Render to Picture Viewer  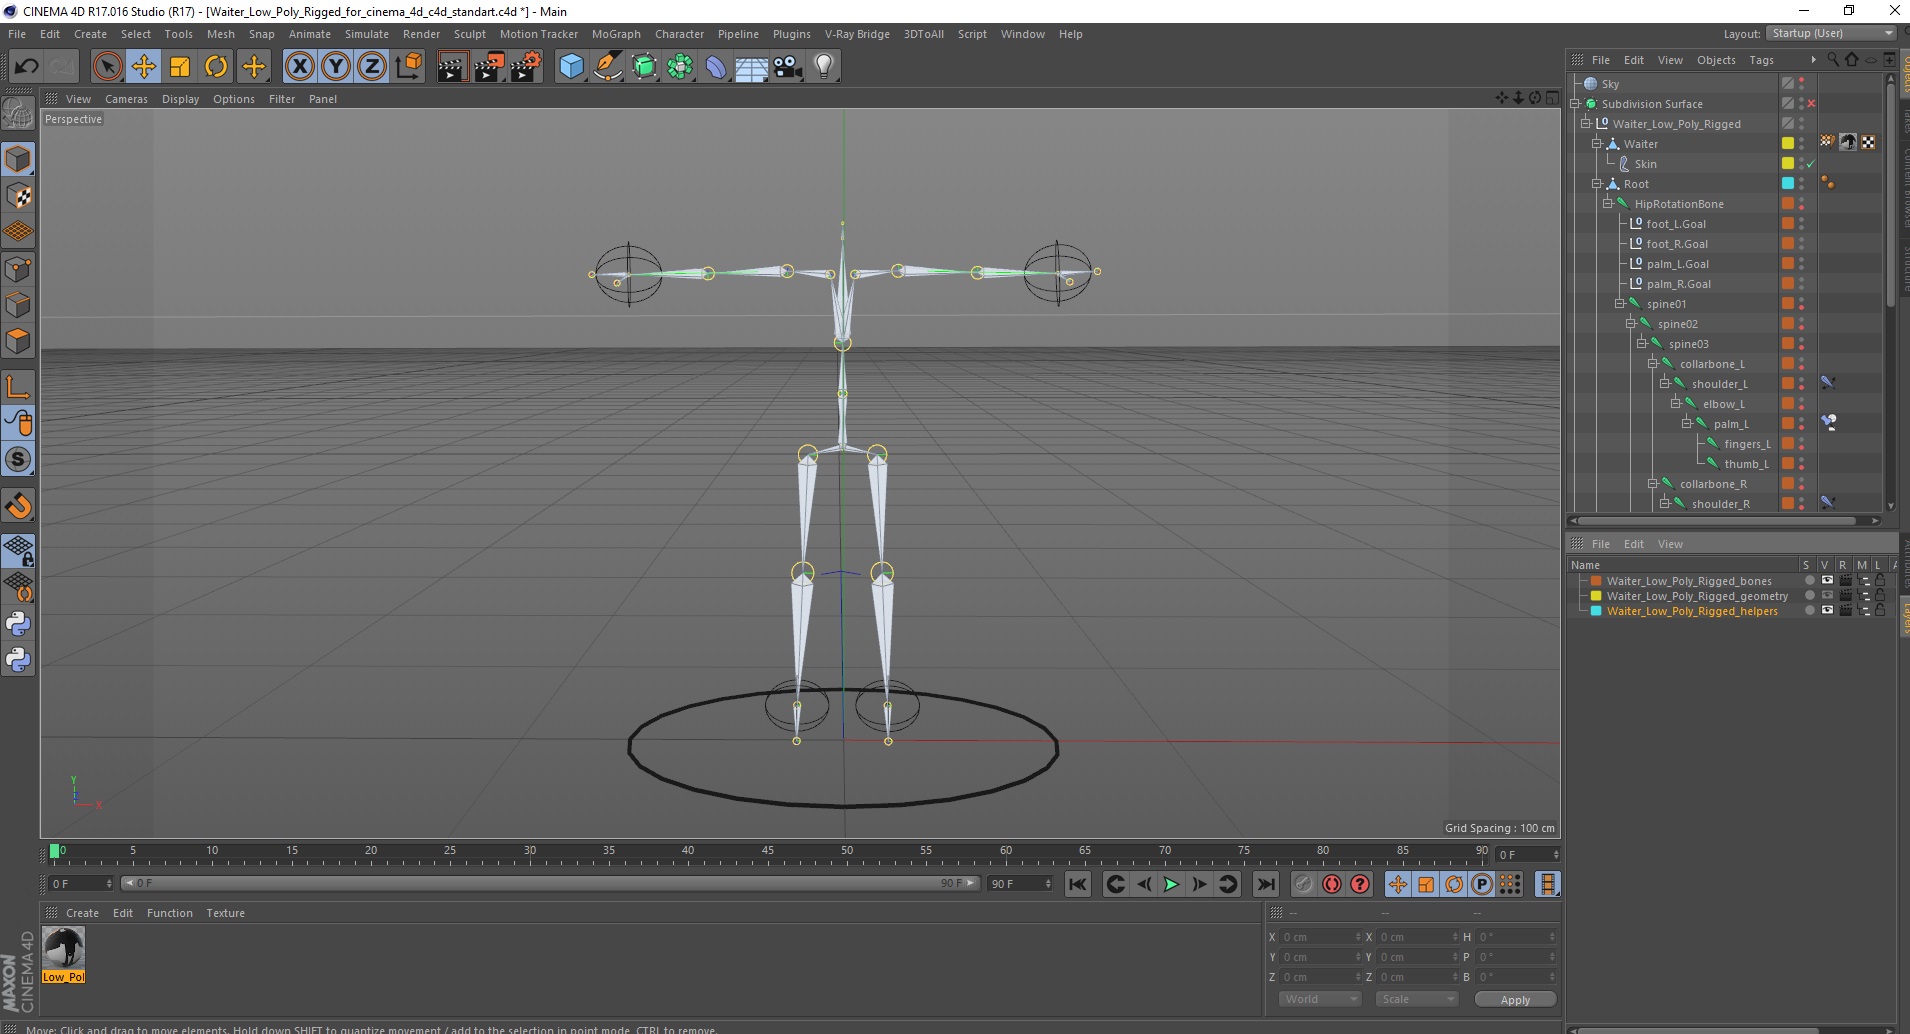click(489, 67)
